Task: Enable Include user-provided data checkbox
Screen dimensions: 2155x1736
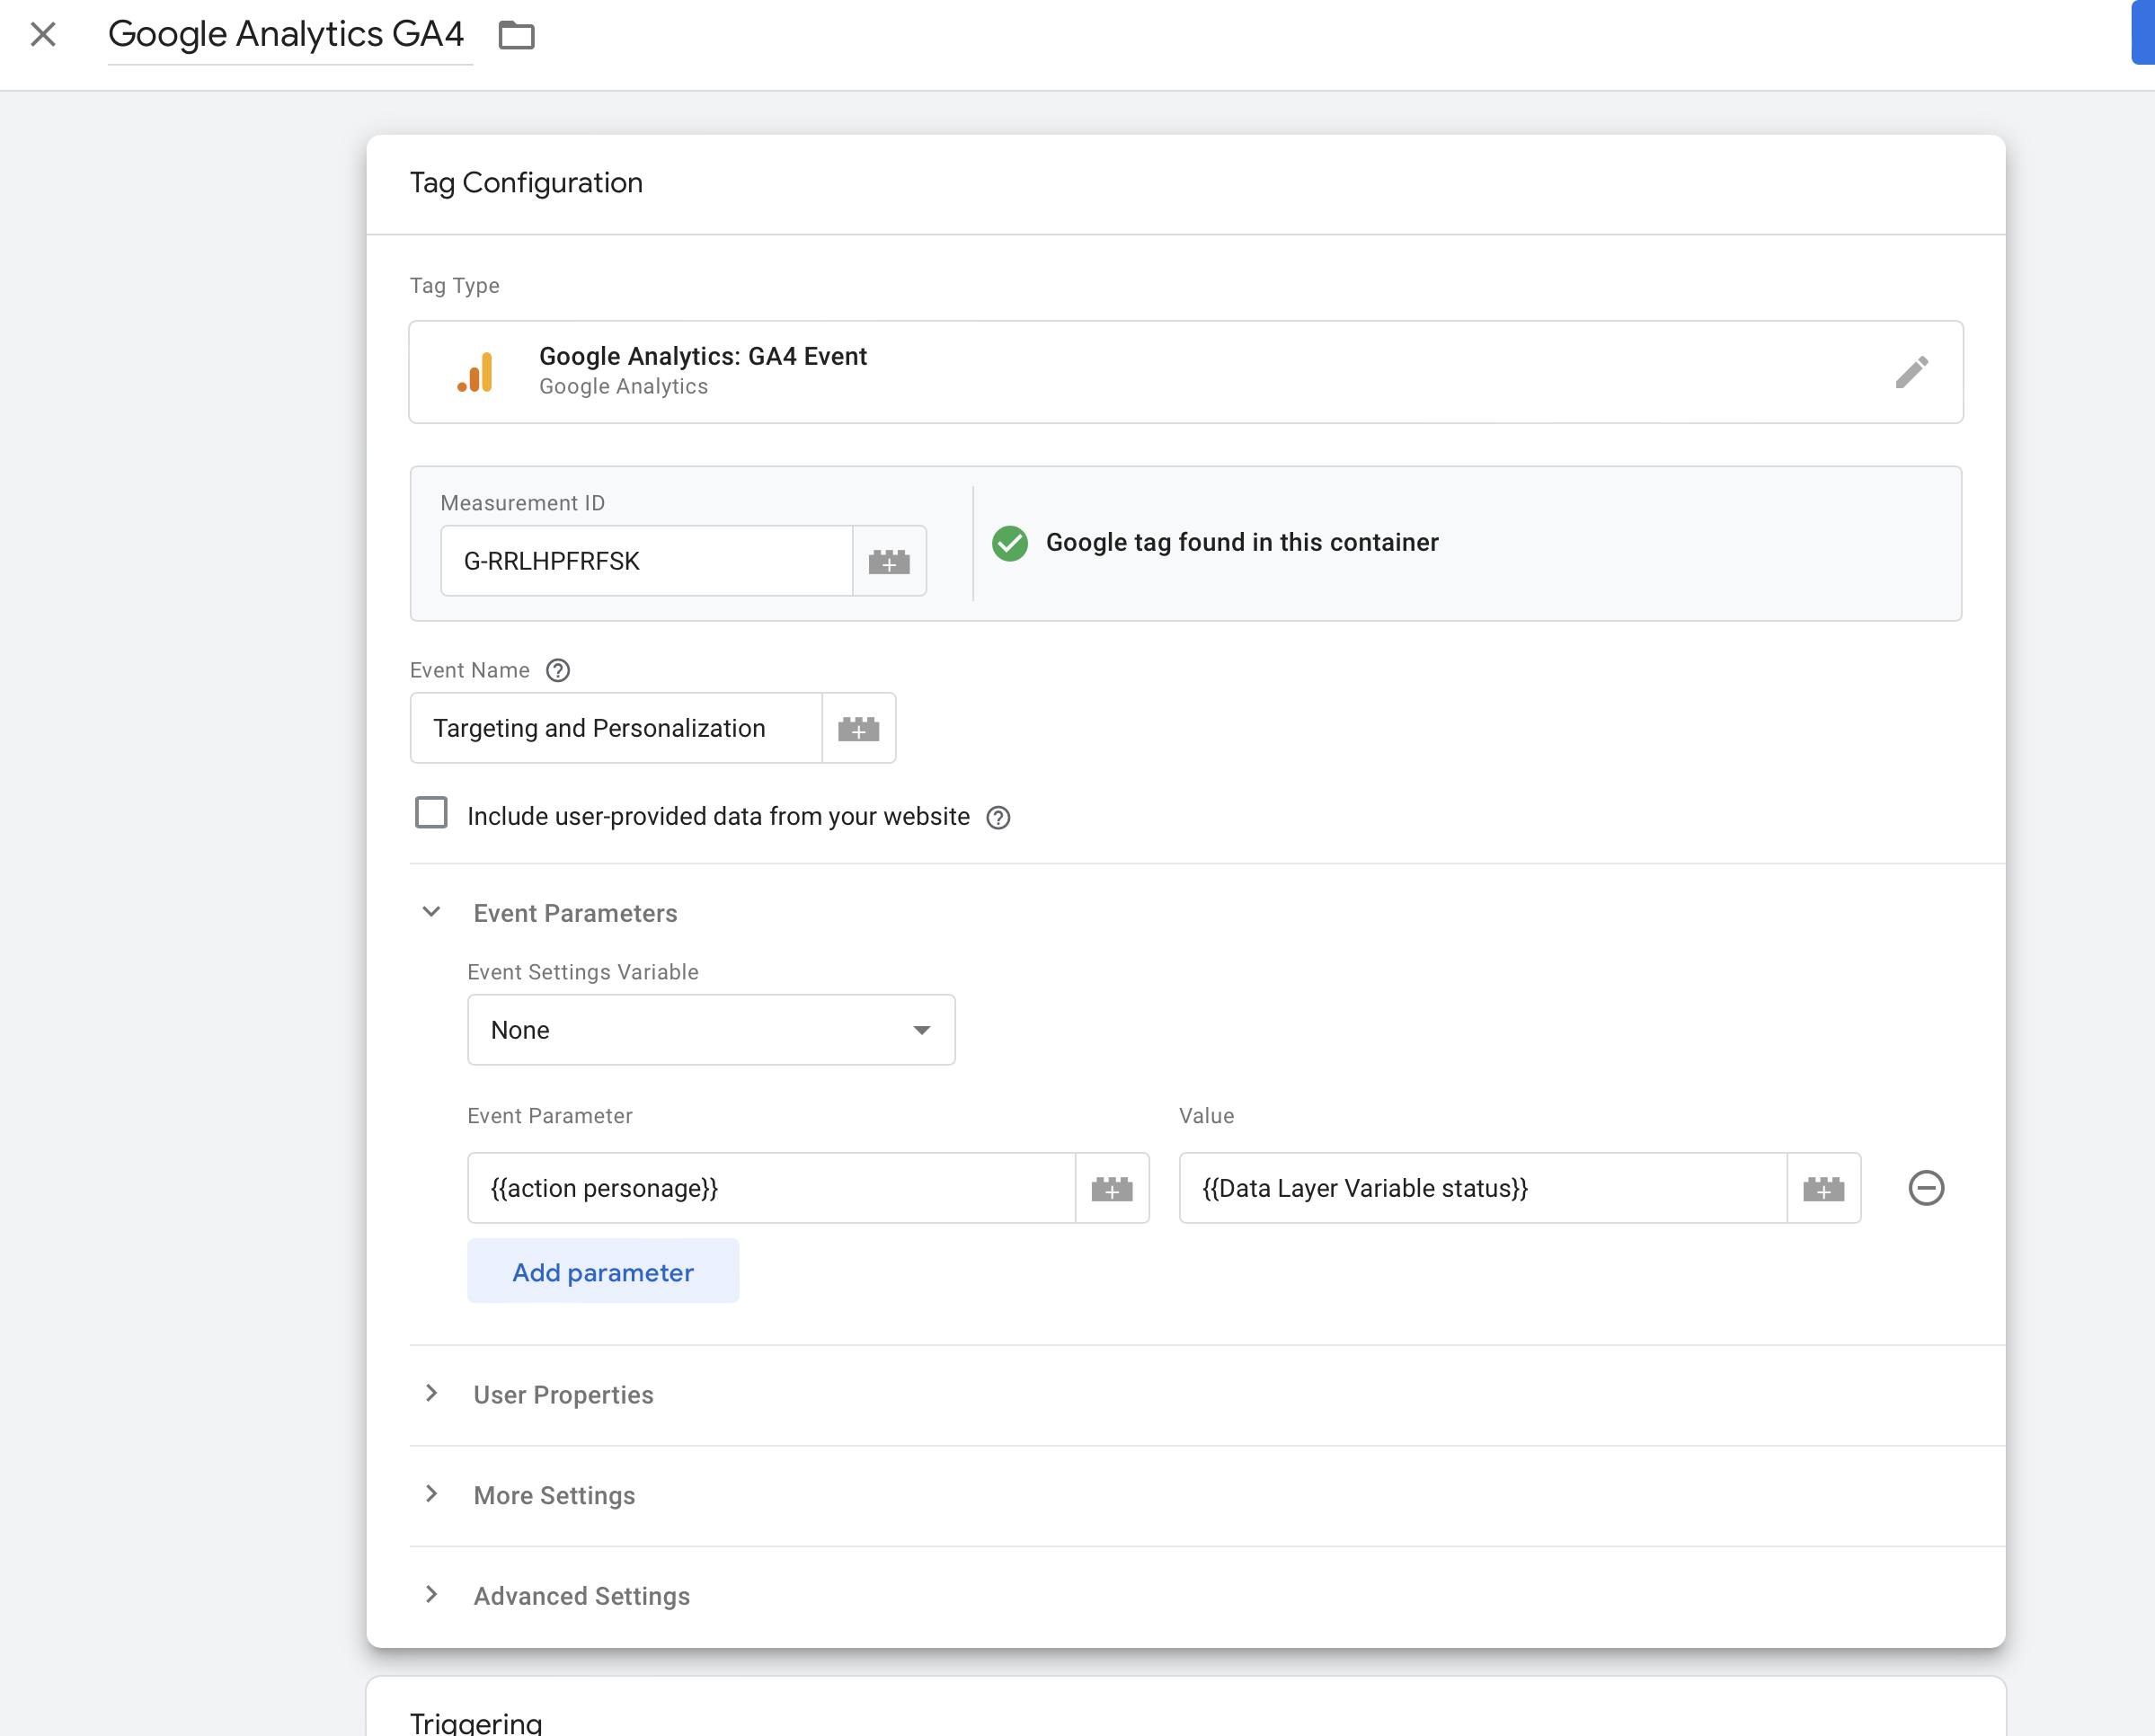Action: 431,813
